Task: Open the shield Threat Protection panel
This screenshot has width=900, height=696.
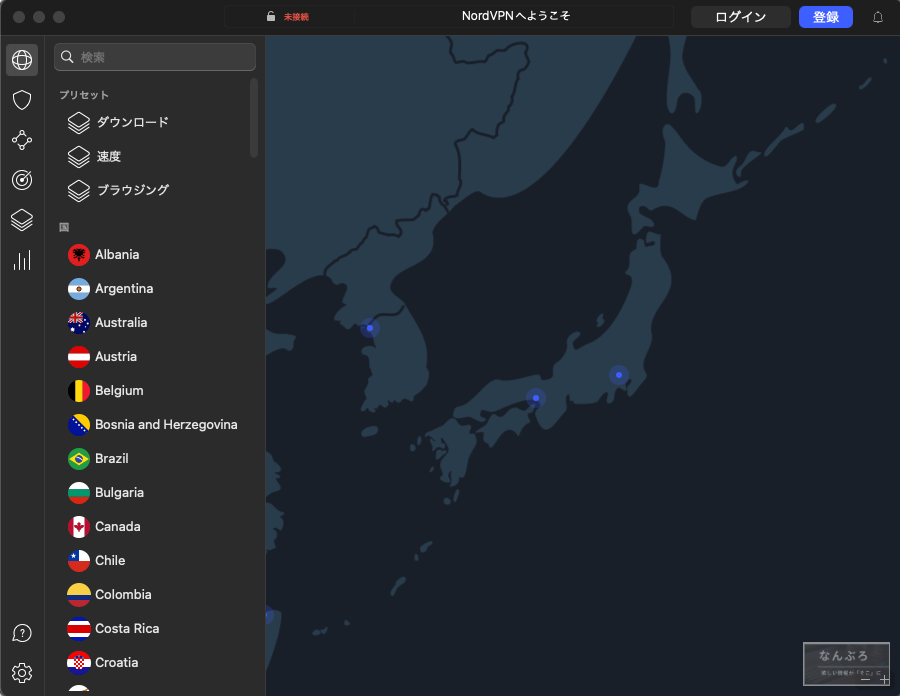Action: point(22,100)
